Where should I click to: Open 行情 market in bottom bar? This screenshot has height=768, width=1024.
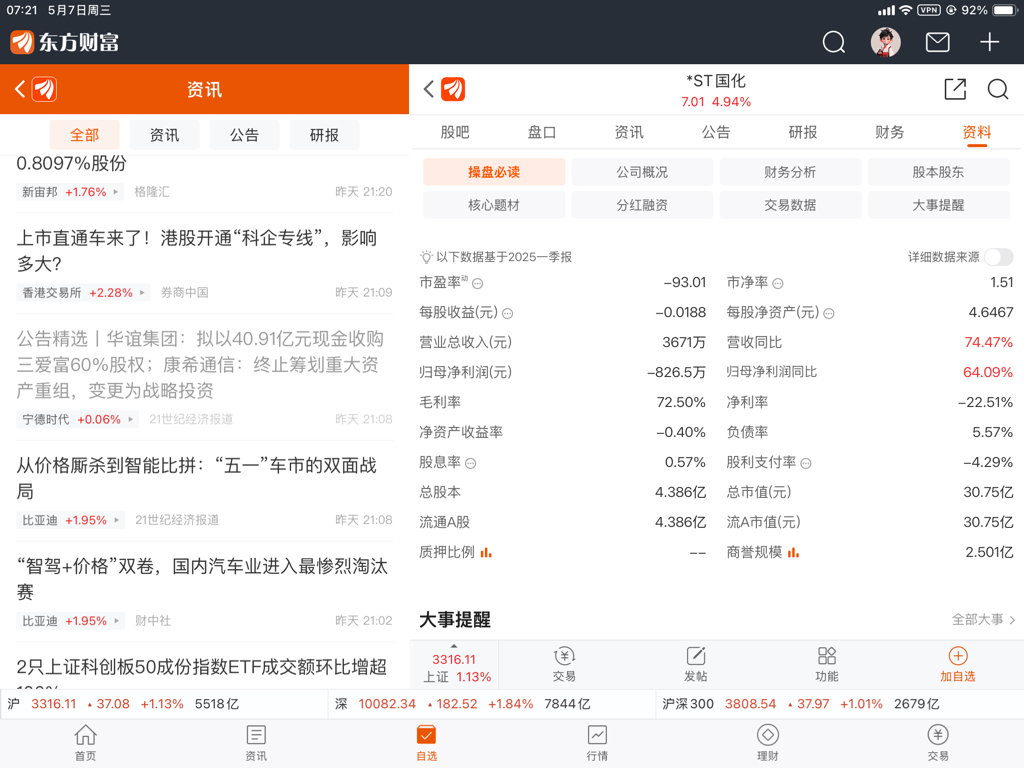[597, 743]
